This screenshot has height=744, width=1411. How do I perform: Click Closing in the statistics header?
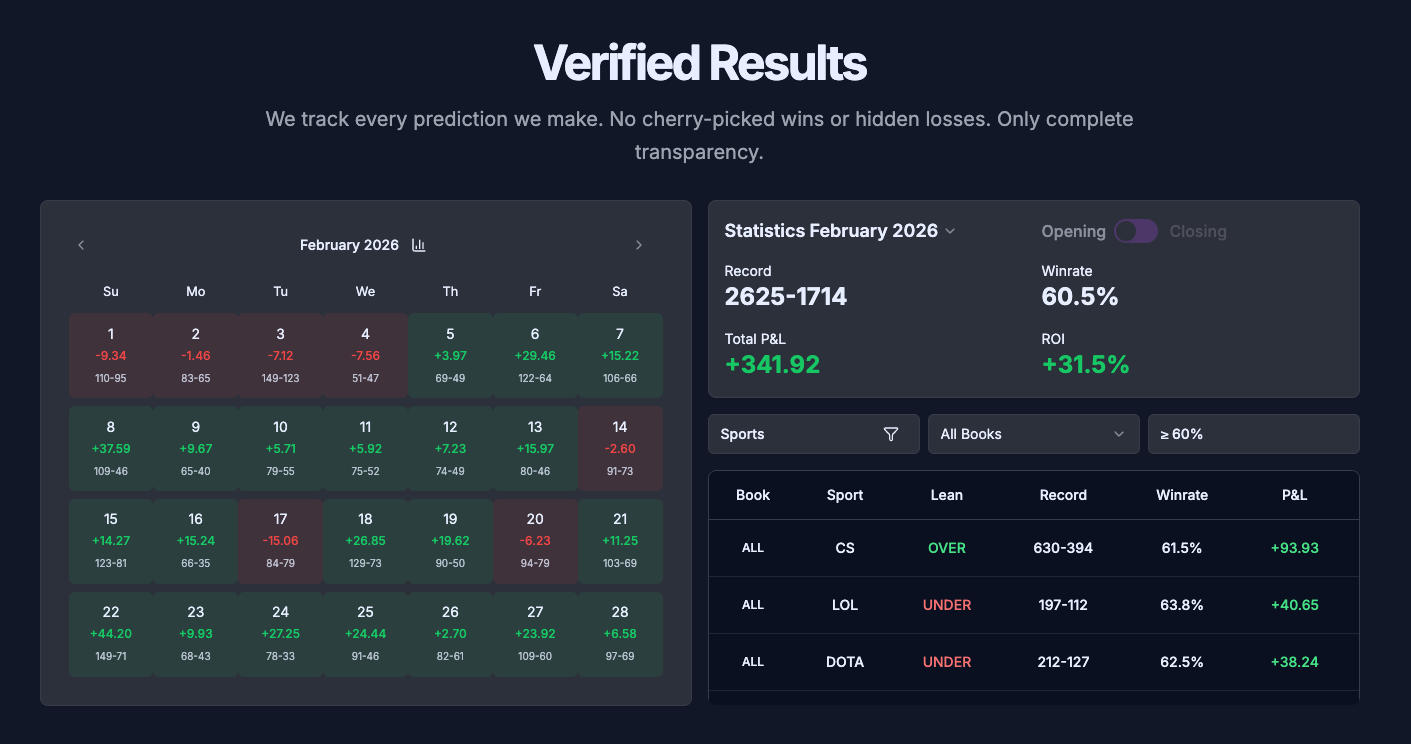(1197, 231)
